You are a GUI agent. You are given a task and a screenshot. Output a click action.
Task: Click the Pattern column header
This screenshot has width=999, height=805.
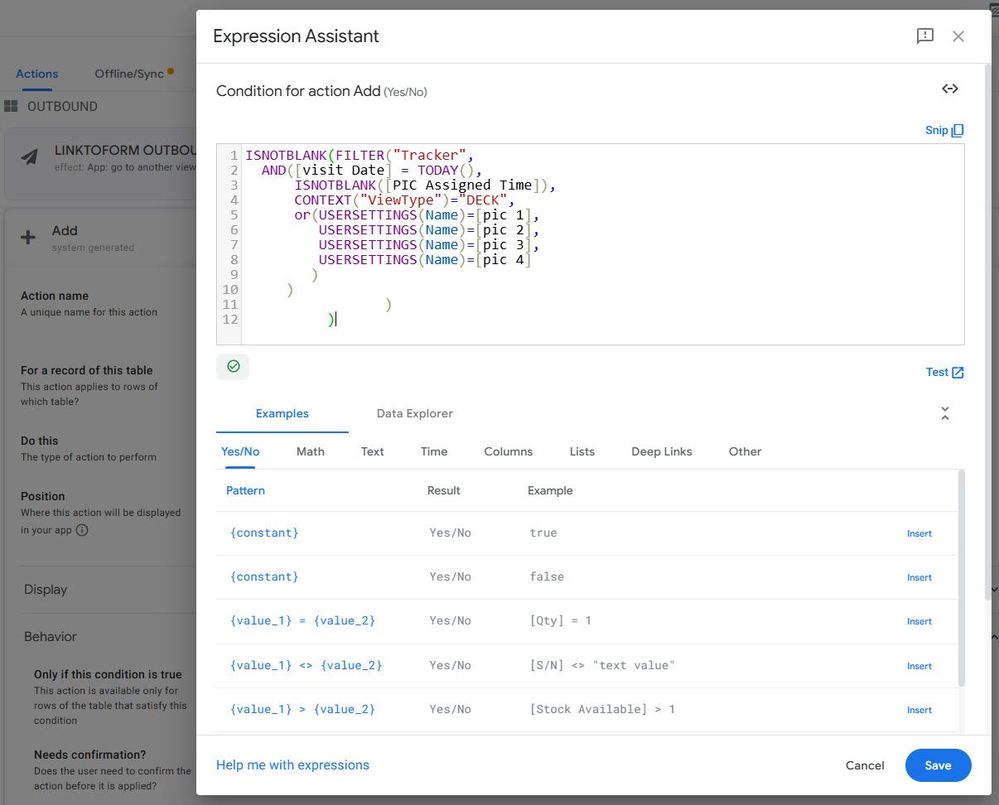click(x=245, y=490)
